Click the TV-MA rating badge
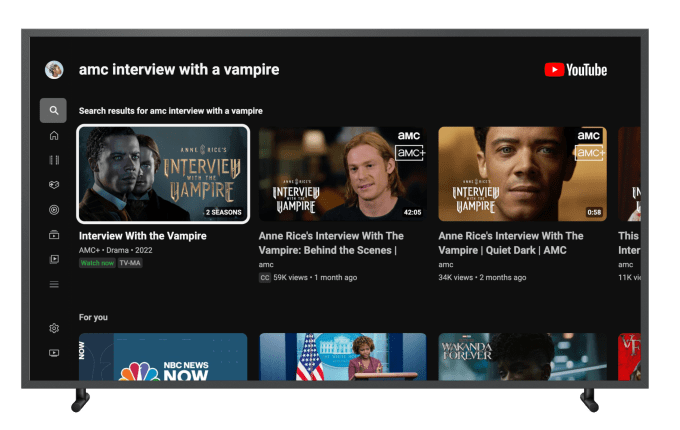 pyautogui.click(x=130, y=263)
